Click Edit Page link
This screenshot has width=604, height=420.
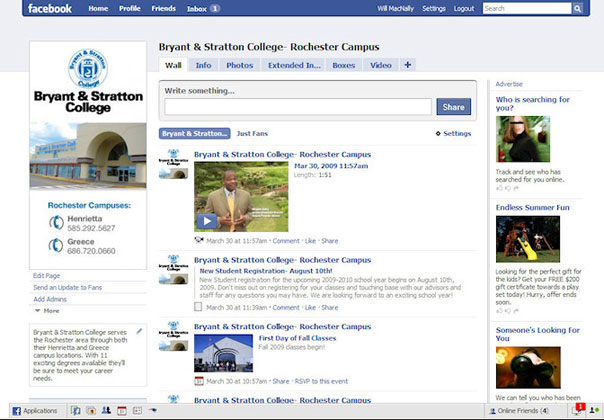[x=46, y=276]
